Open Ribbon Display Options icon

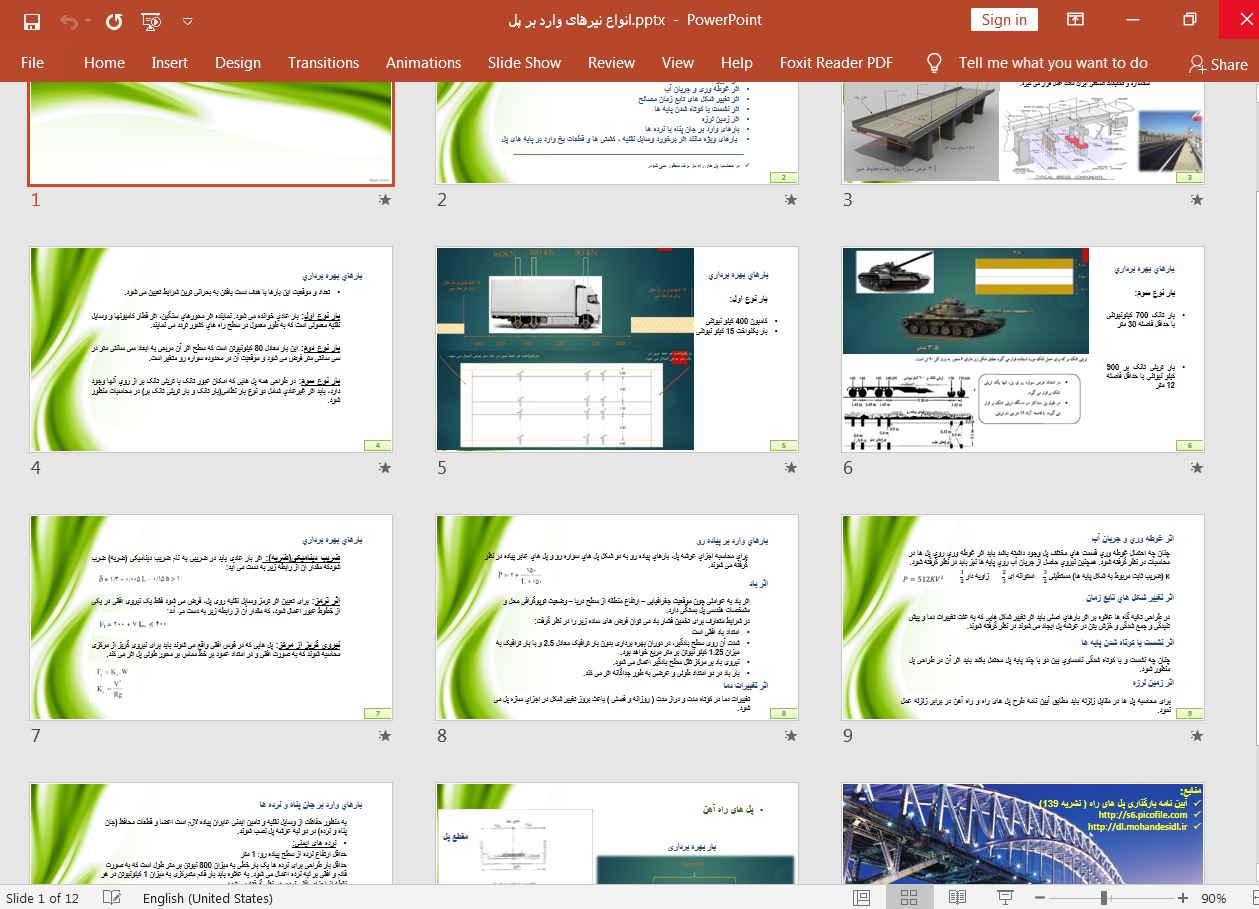1075,20
